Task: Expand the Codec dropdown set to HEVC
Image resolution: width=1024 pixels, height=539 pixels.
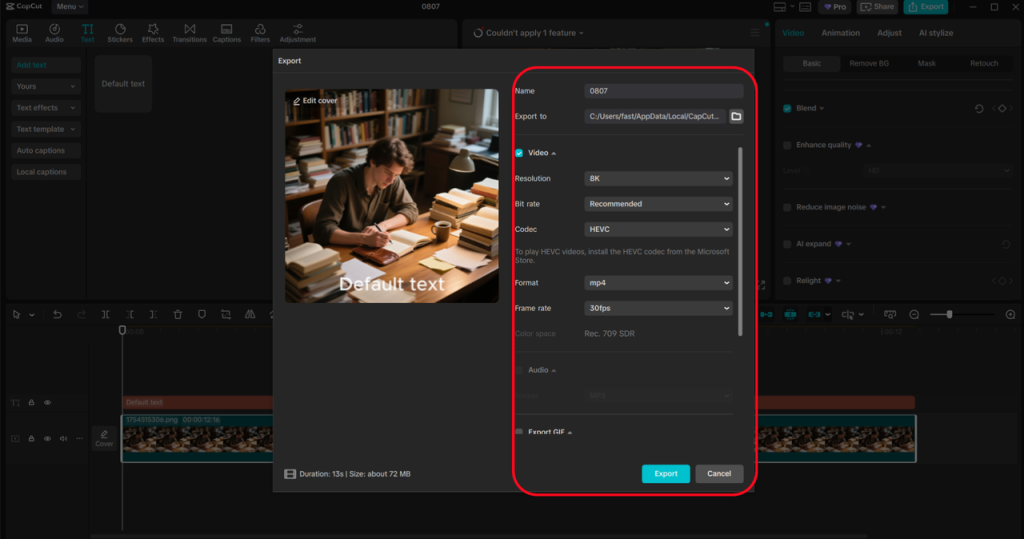Action: [658, 229]
